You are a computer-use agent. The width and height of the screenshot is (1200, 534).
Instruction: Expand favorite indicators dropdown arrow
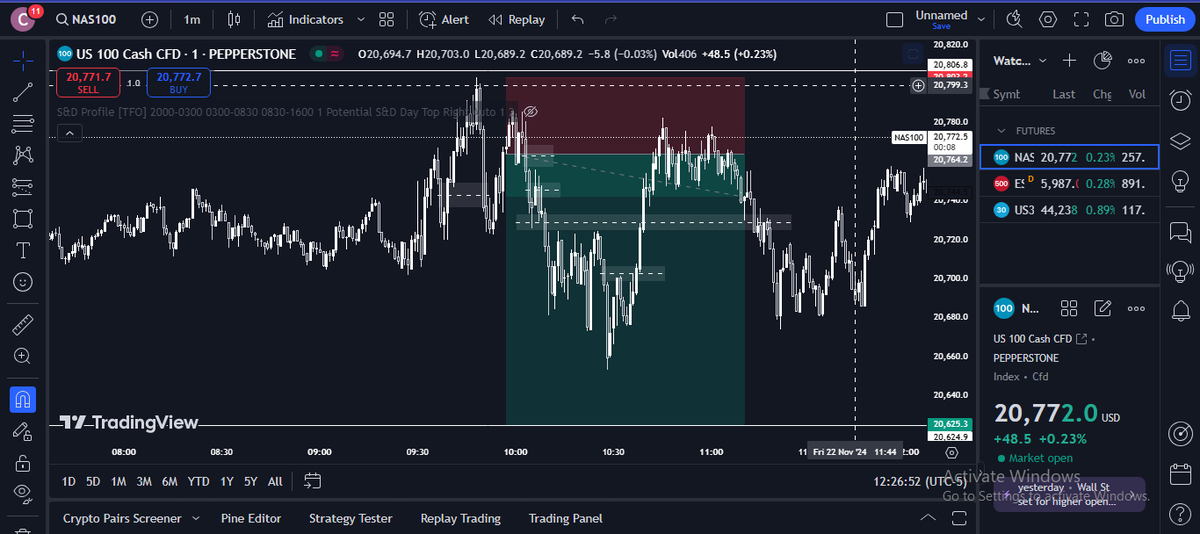(360, 20)
